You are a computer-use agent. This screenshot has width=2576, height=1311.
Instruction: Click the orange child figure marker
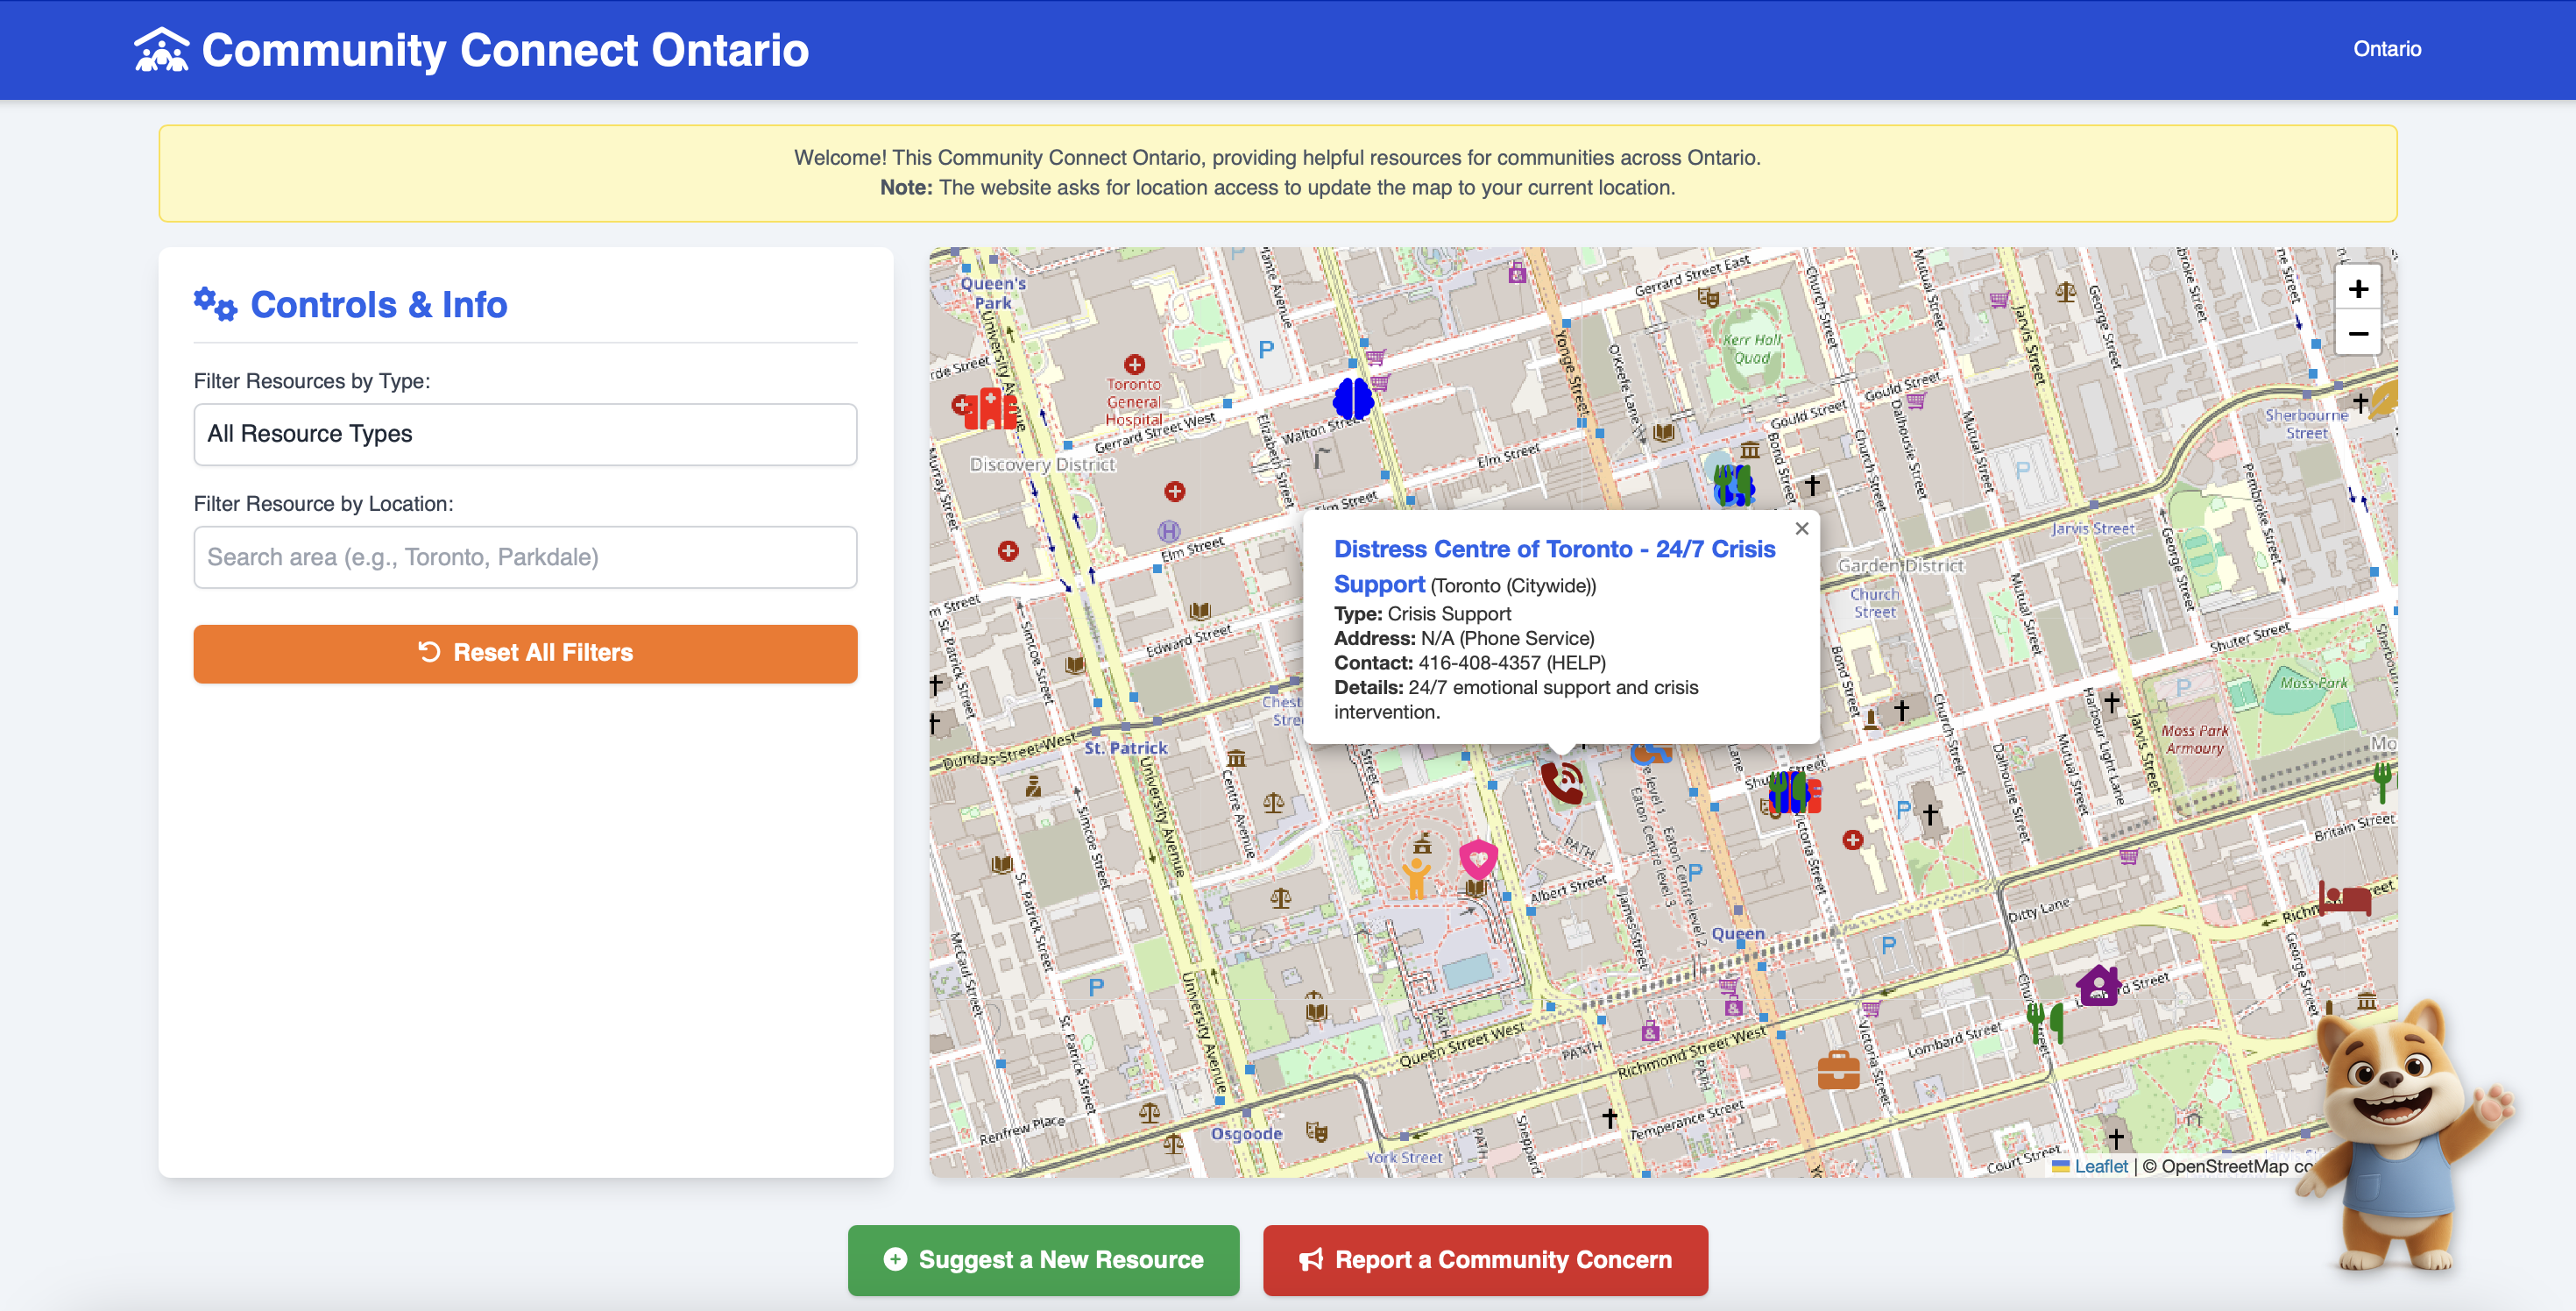pyautogui.click(x=1416, y=877)
